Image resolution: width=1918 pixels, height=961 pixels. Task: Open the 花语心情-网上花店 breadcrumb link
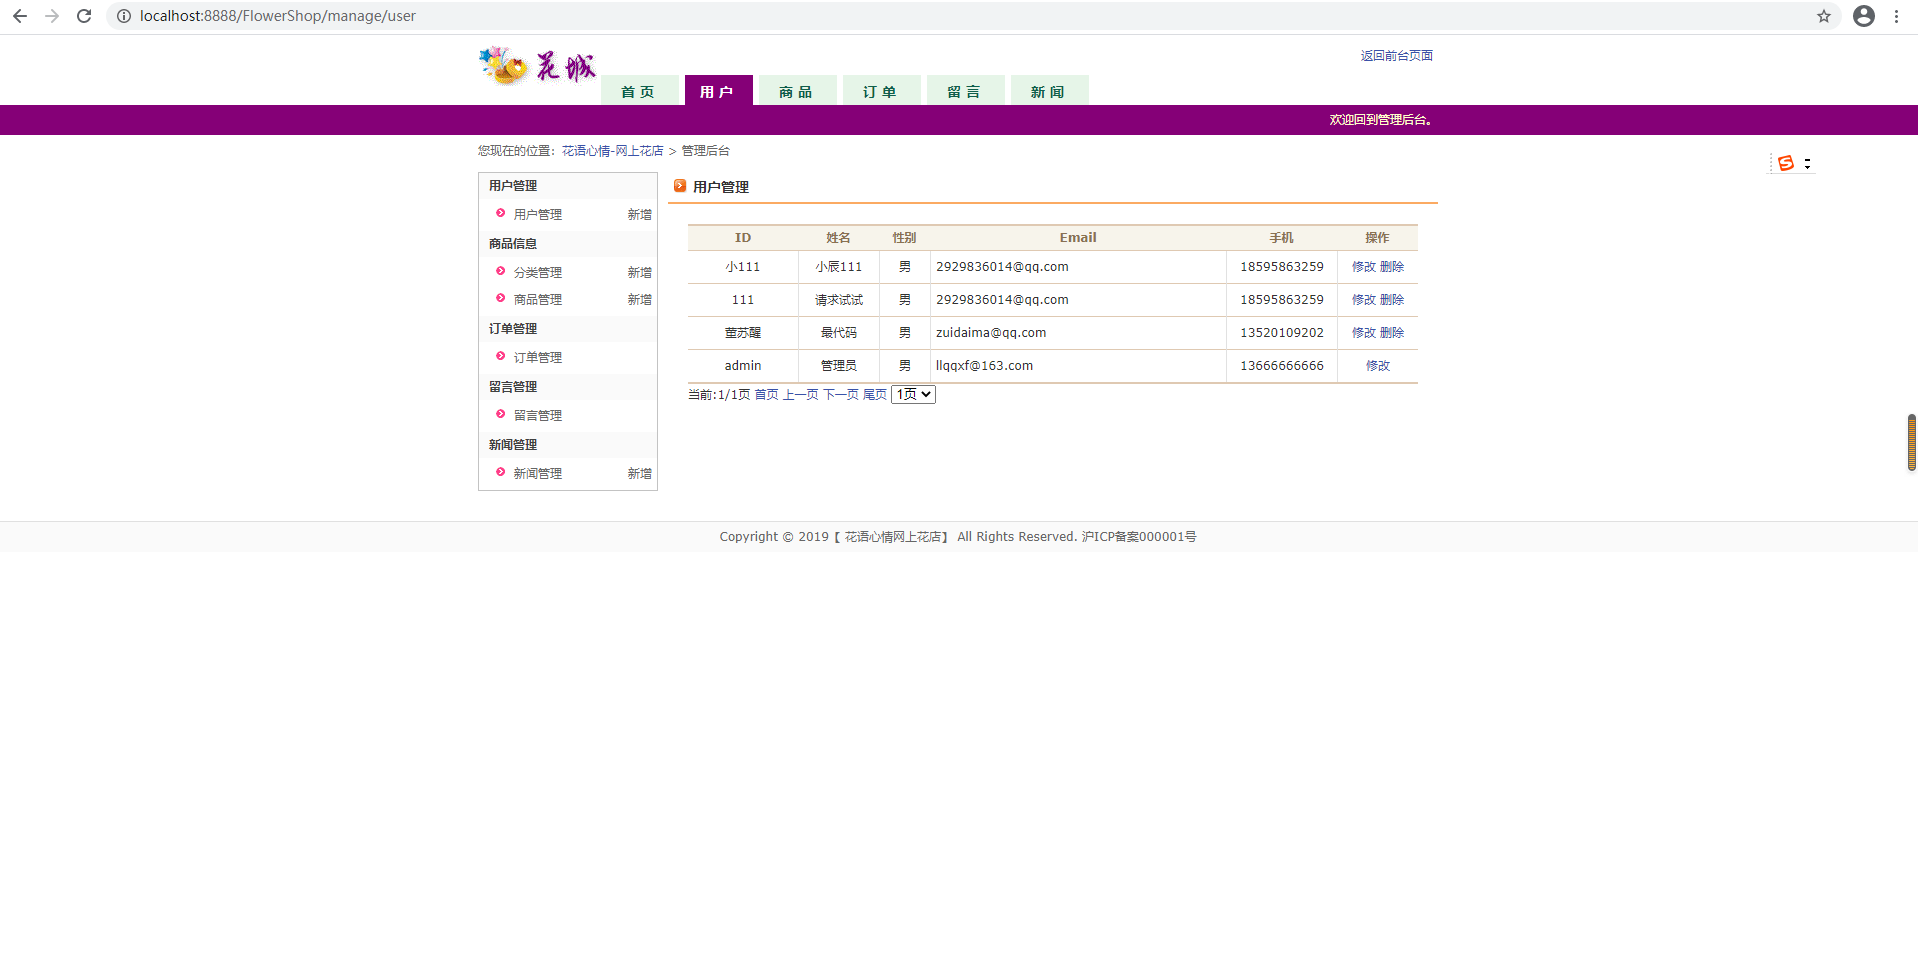pyautogui.click(x=612, y=151)
